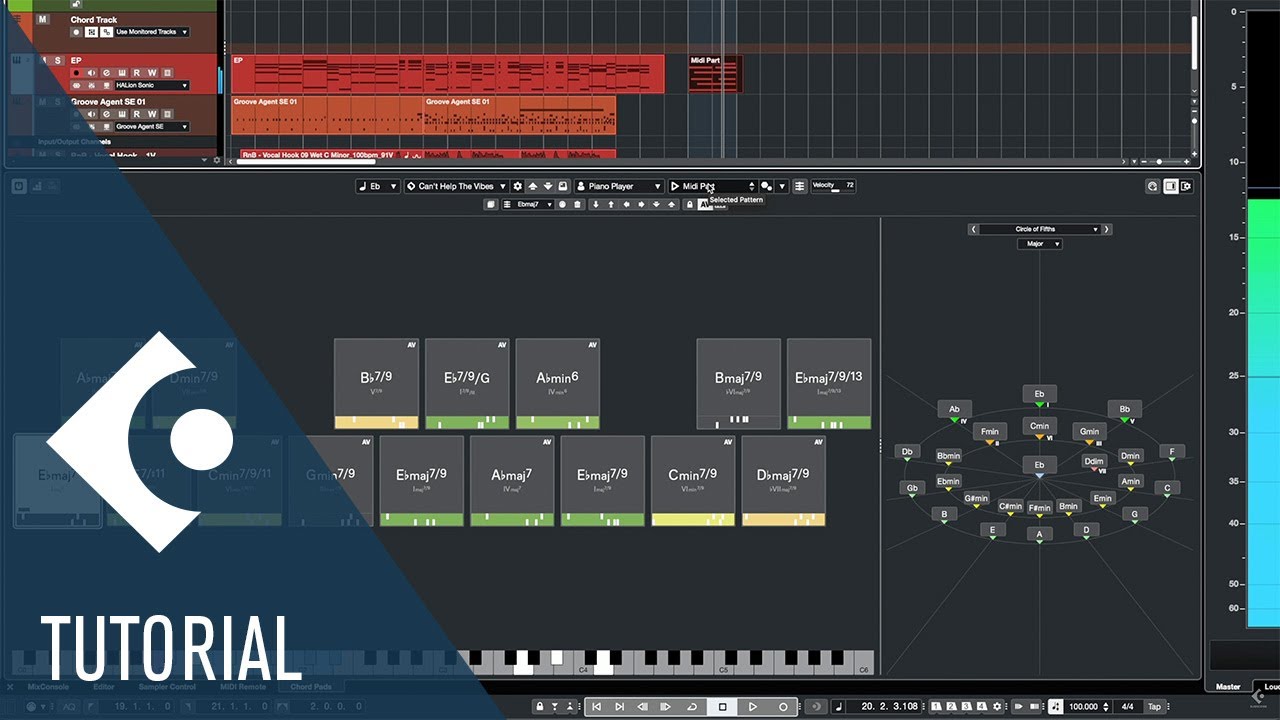Viewport: 1280px width, 720px height.
Task: Click the Record button in transport
Action: tap(783, 707)
